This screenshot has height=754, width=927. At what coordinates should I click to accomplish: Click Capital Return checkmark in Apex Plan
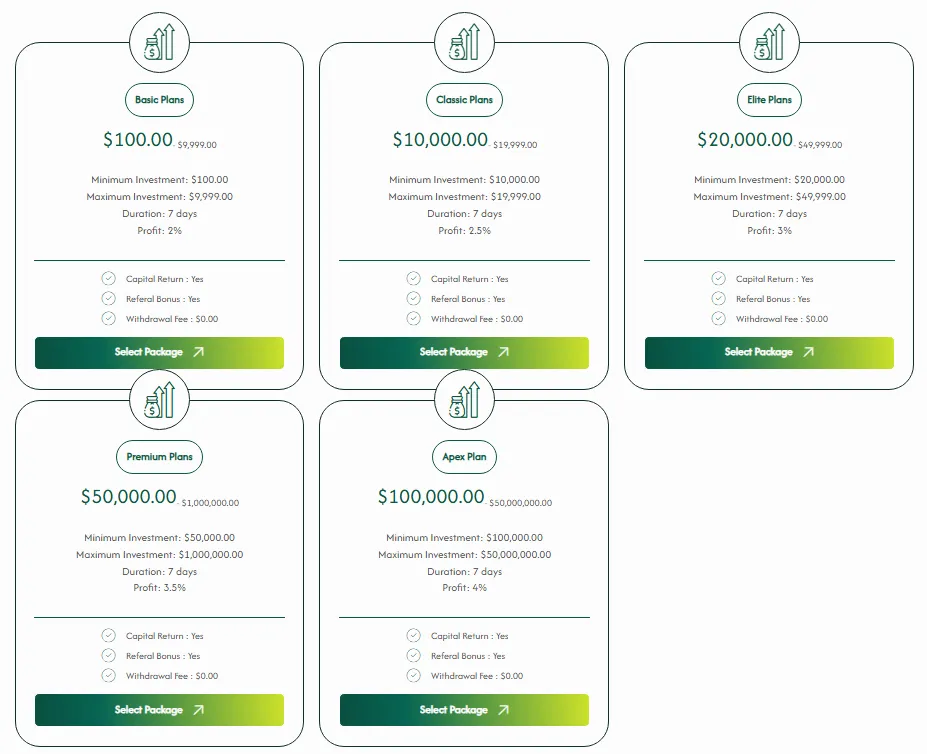(x=413, y=636)
